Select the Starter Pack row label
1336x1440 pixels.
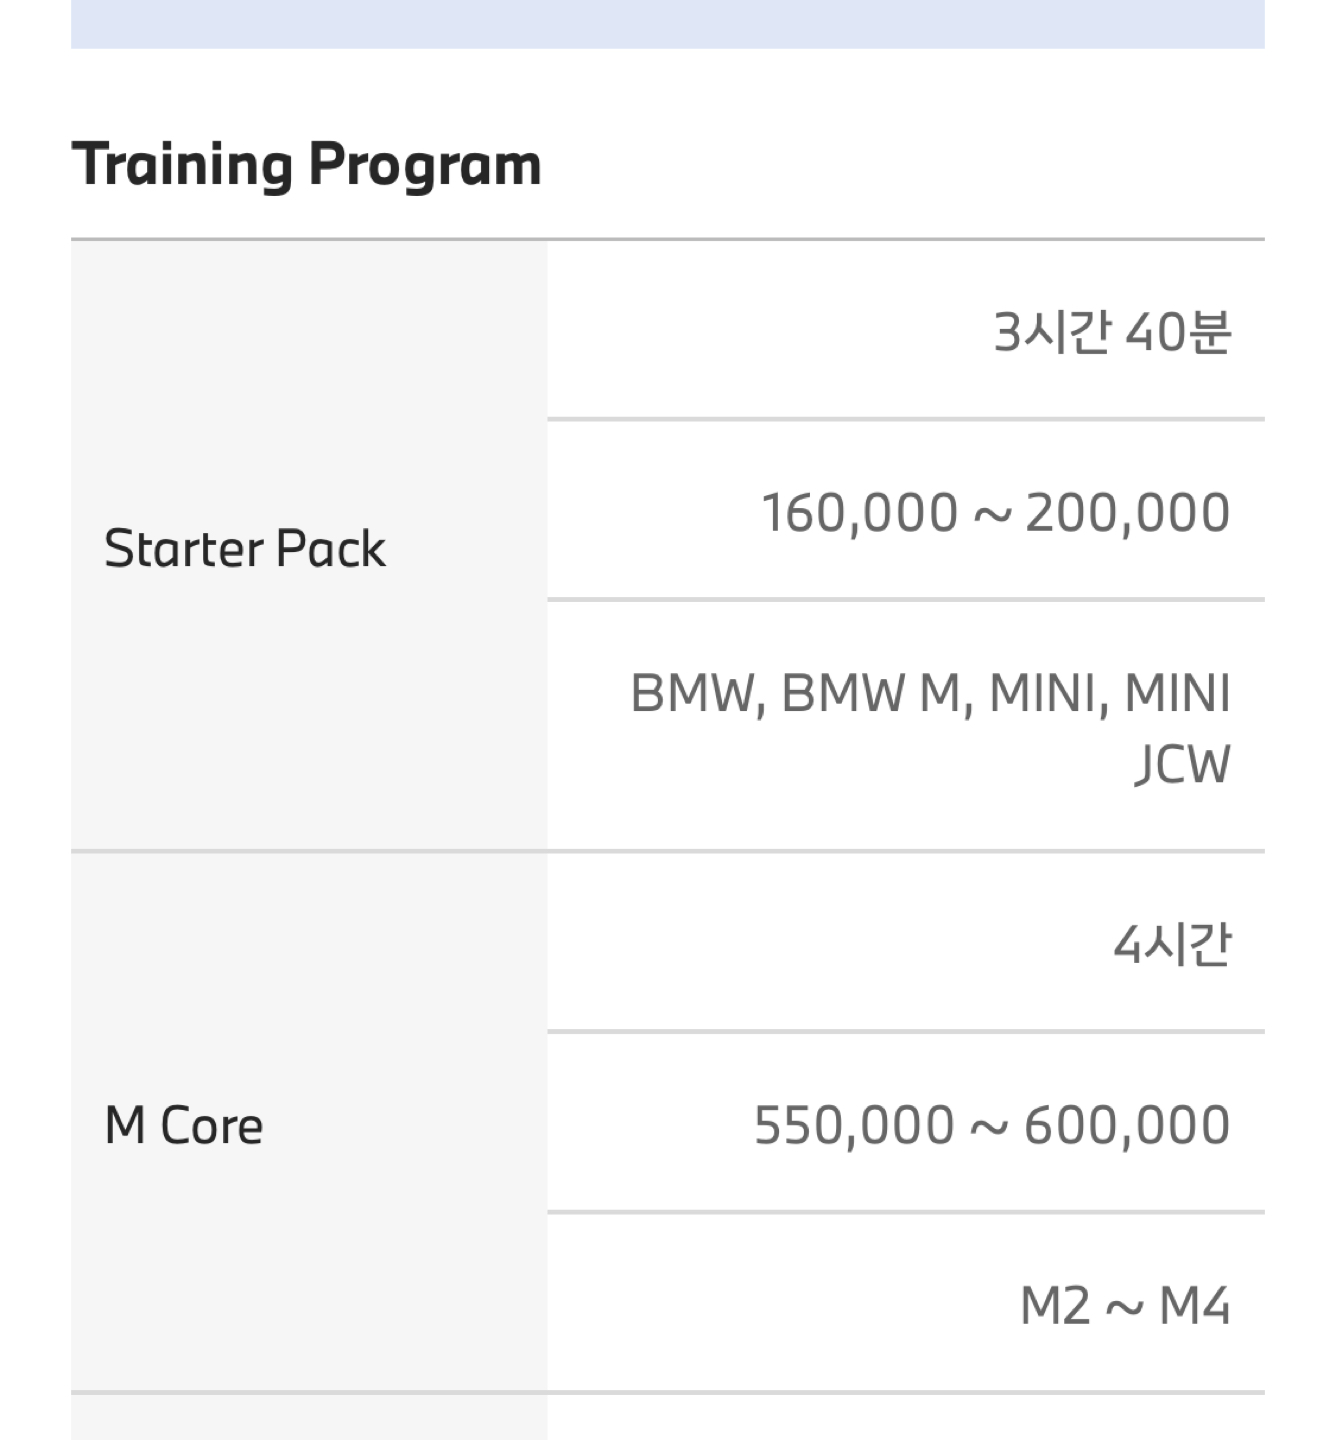tap(245, 548)
